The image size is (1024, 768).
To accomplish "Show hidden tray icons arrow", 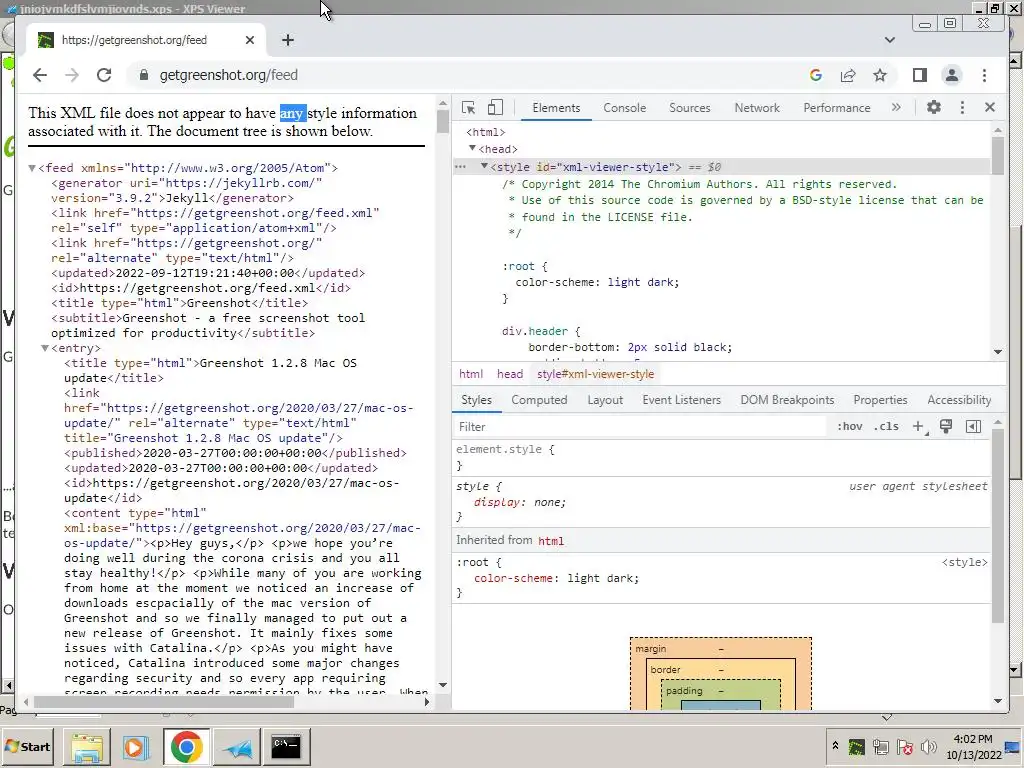I will 835,745.
